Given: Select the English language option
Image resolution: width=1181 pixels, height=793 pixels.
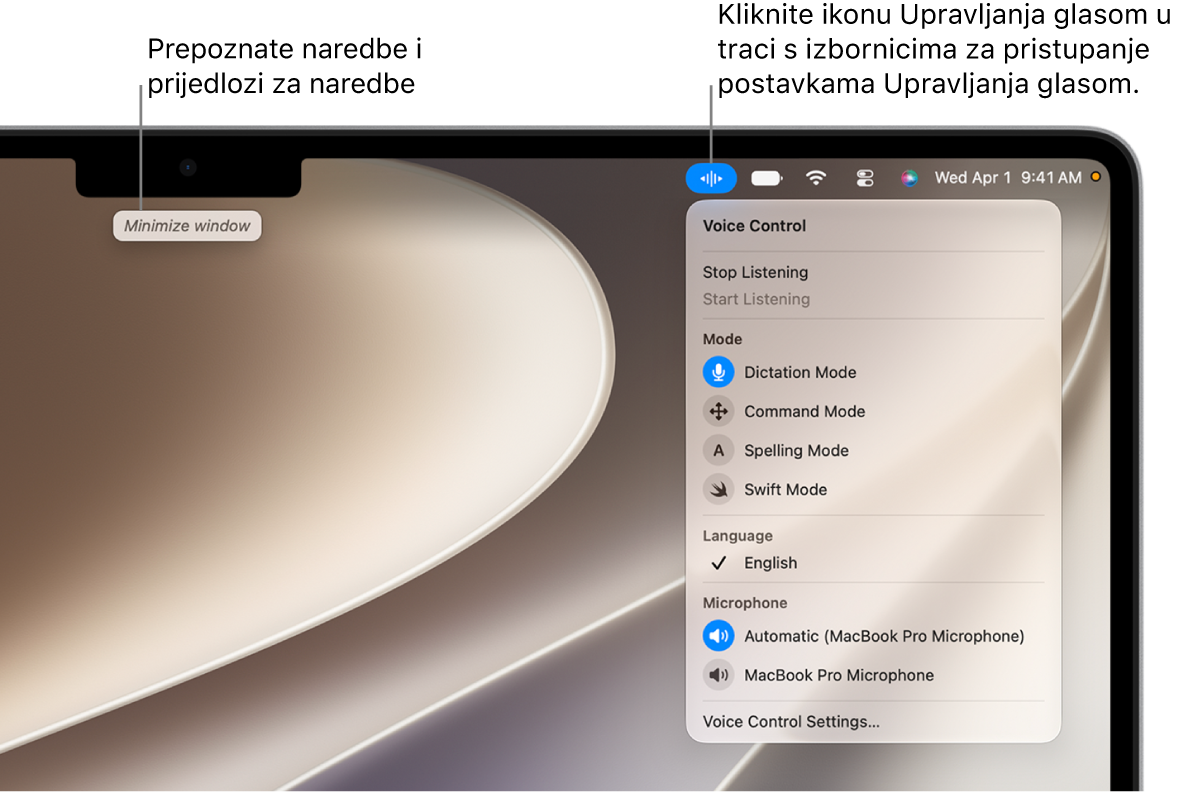Looking at the screenshot, I should pos(771,563).
